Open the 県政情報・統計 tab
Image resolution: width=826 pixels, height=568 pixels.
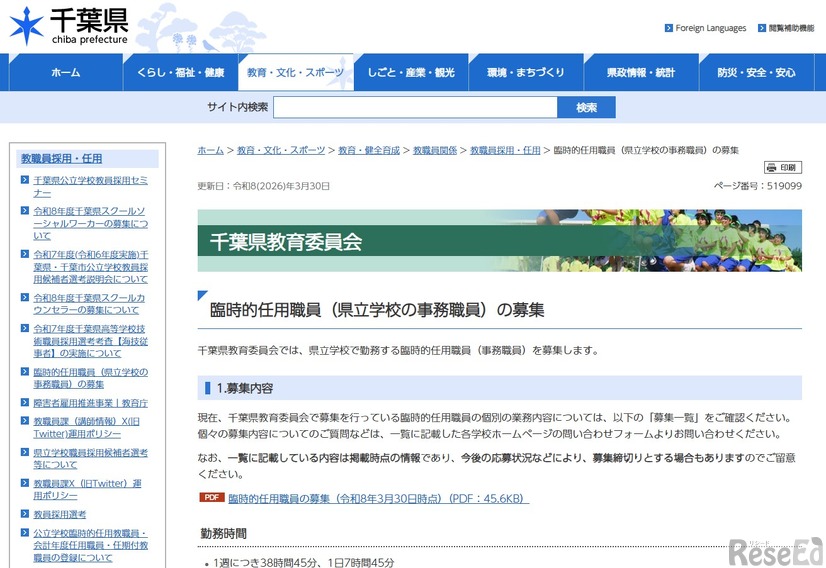pos(641,72)
